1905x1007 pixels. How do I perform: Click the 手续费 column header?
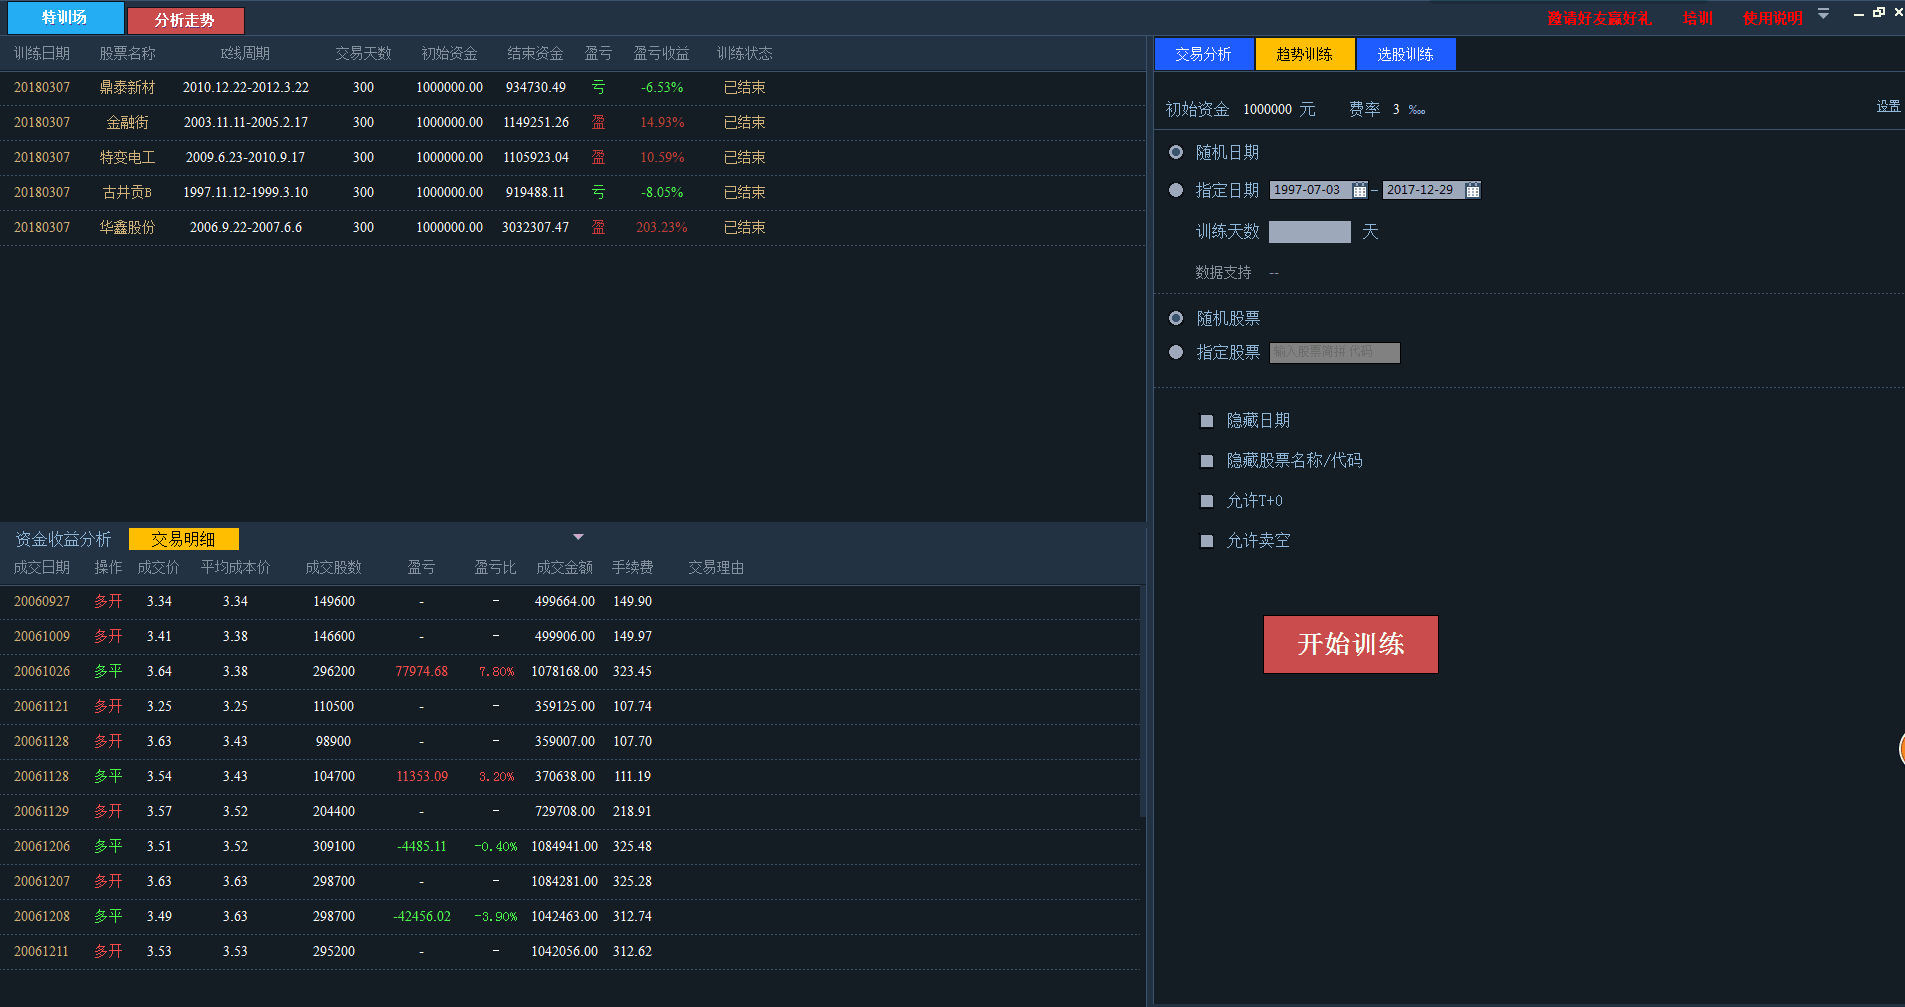pyautogui.click(x=632, y=567)
